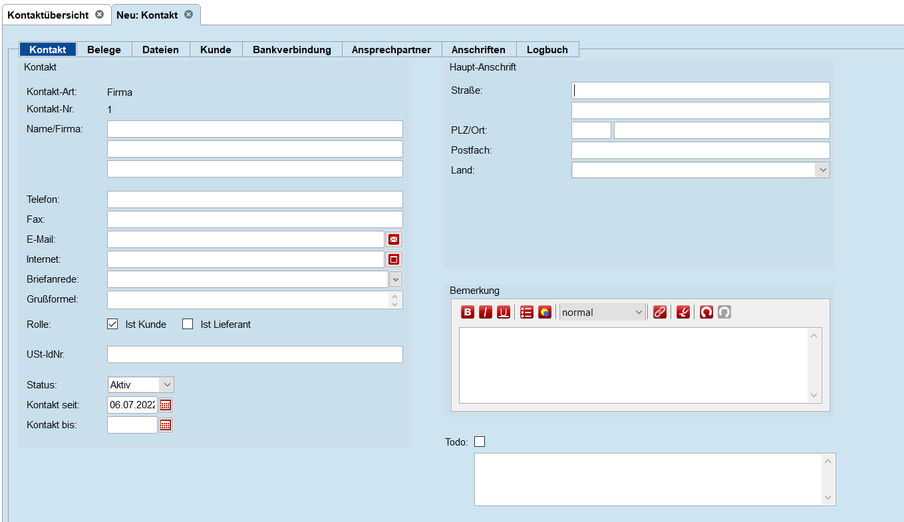
Task: Focus the first Straße input field
Action: point(700,91)
